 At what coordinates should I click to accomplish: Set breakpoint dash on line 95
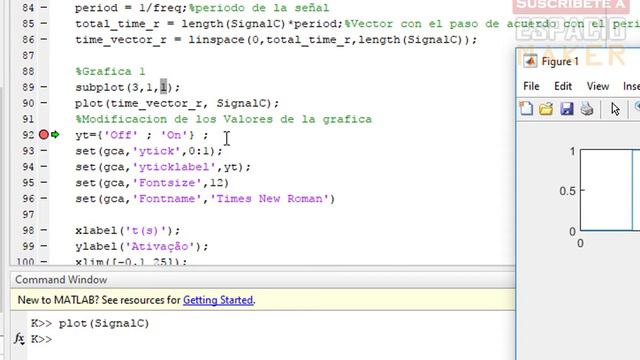coord(44,182)
